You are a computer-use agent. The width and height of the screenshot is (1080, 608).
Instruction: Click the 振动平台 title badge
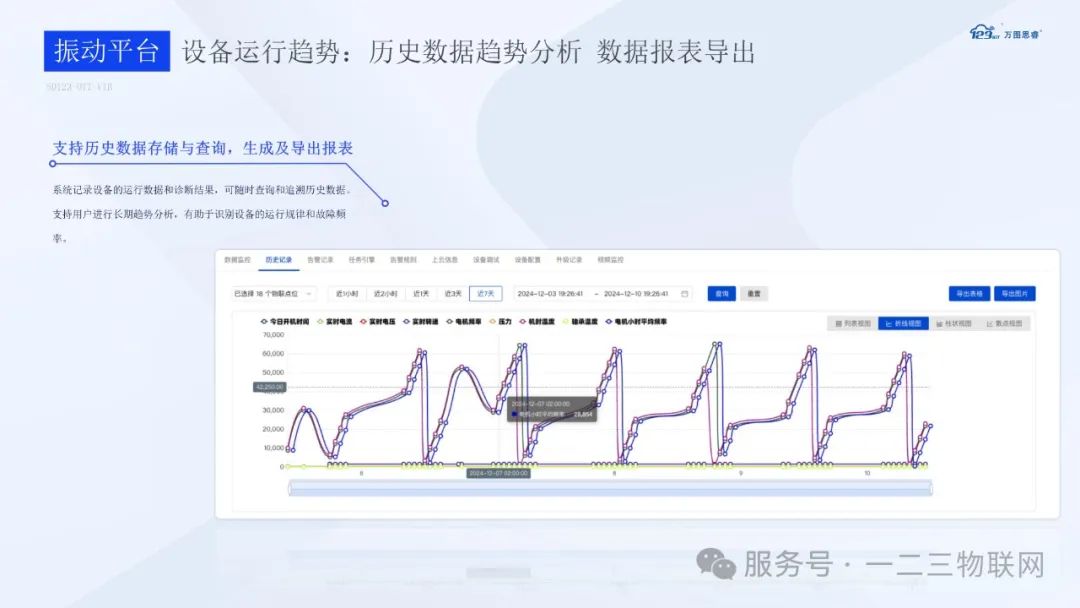pos(107,51)
